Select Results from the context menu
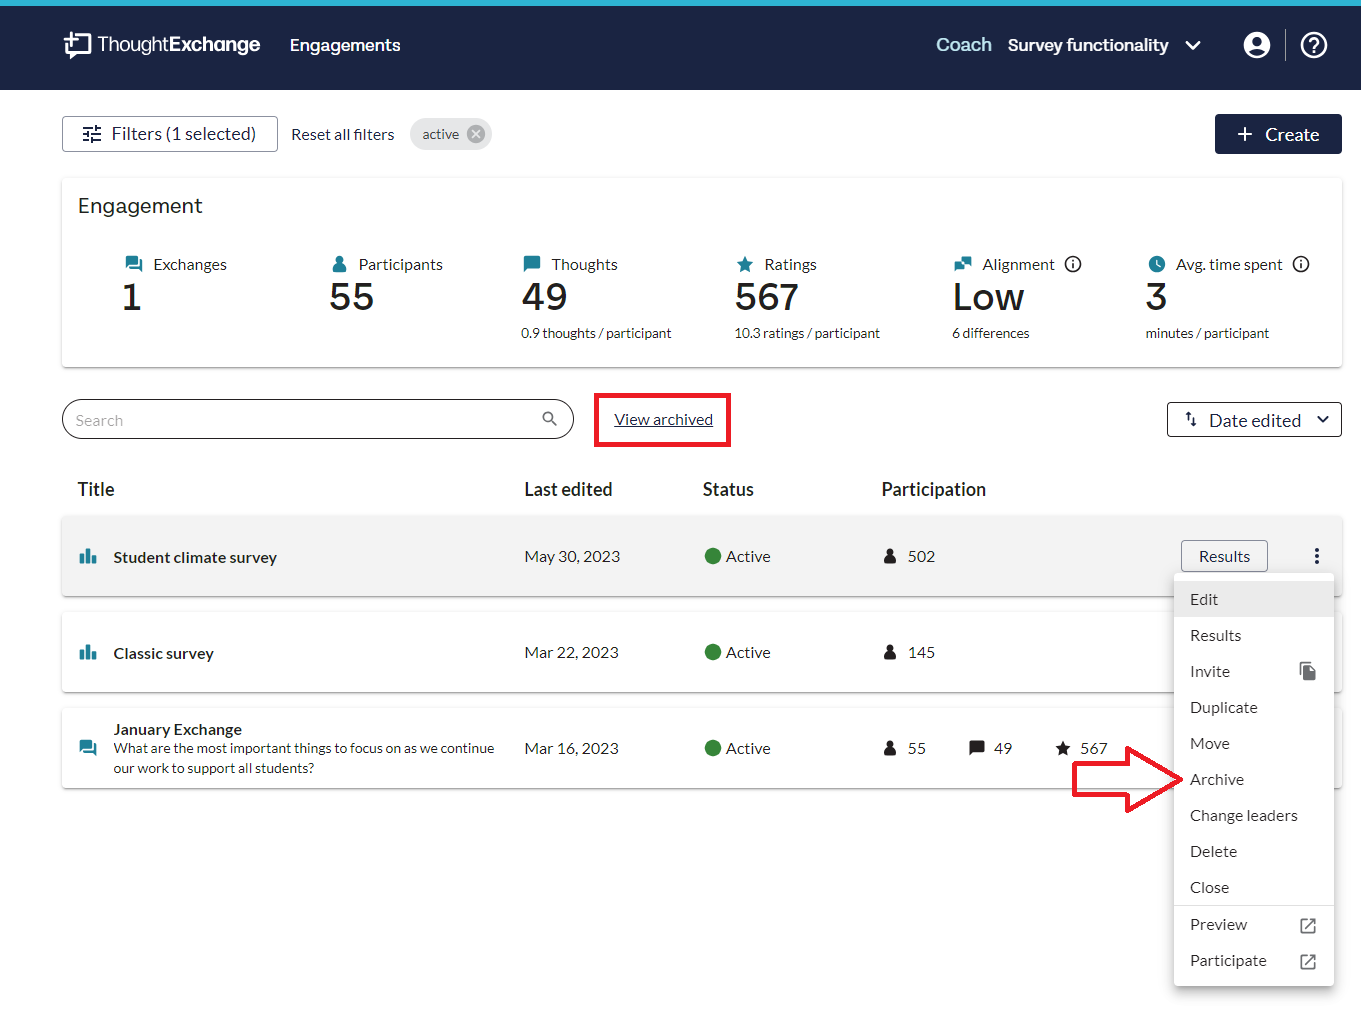This screenshot has height=1013, width=1361. pos(1254,635)
